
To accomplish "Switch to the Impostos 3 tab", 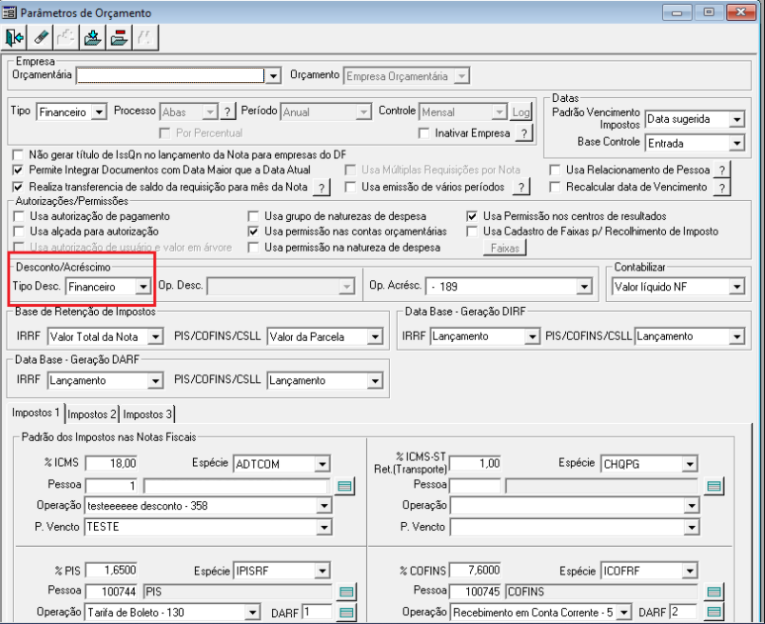I will pos(147,415).
